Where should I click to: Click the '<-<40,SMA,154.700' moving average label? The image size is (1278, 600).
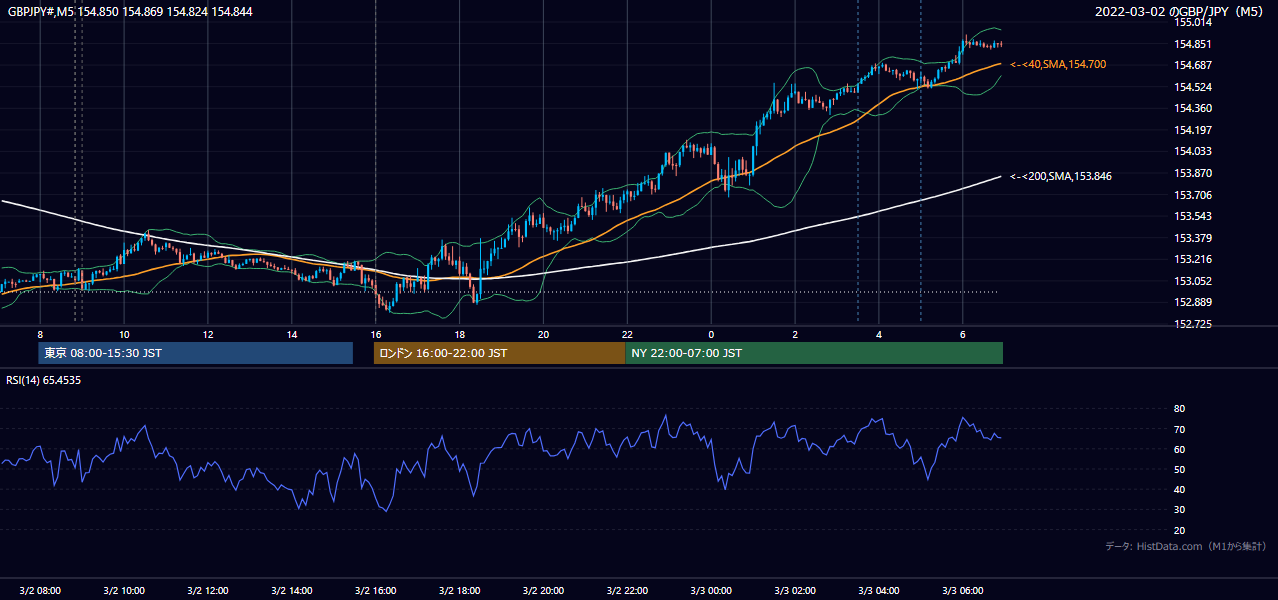1058,64
